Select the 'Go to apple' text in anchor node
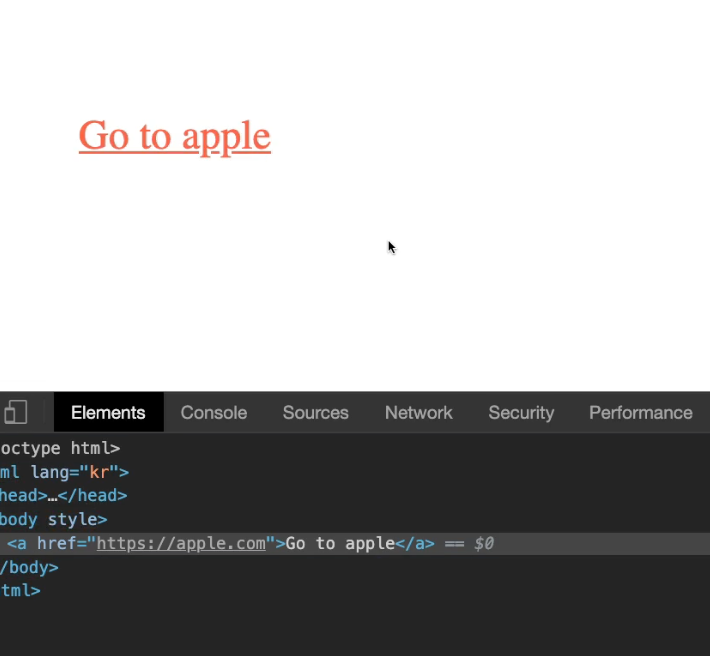This screenshot has width=710, height=656. [x=341, y=543]
